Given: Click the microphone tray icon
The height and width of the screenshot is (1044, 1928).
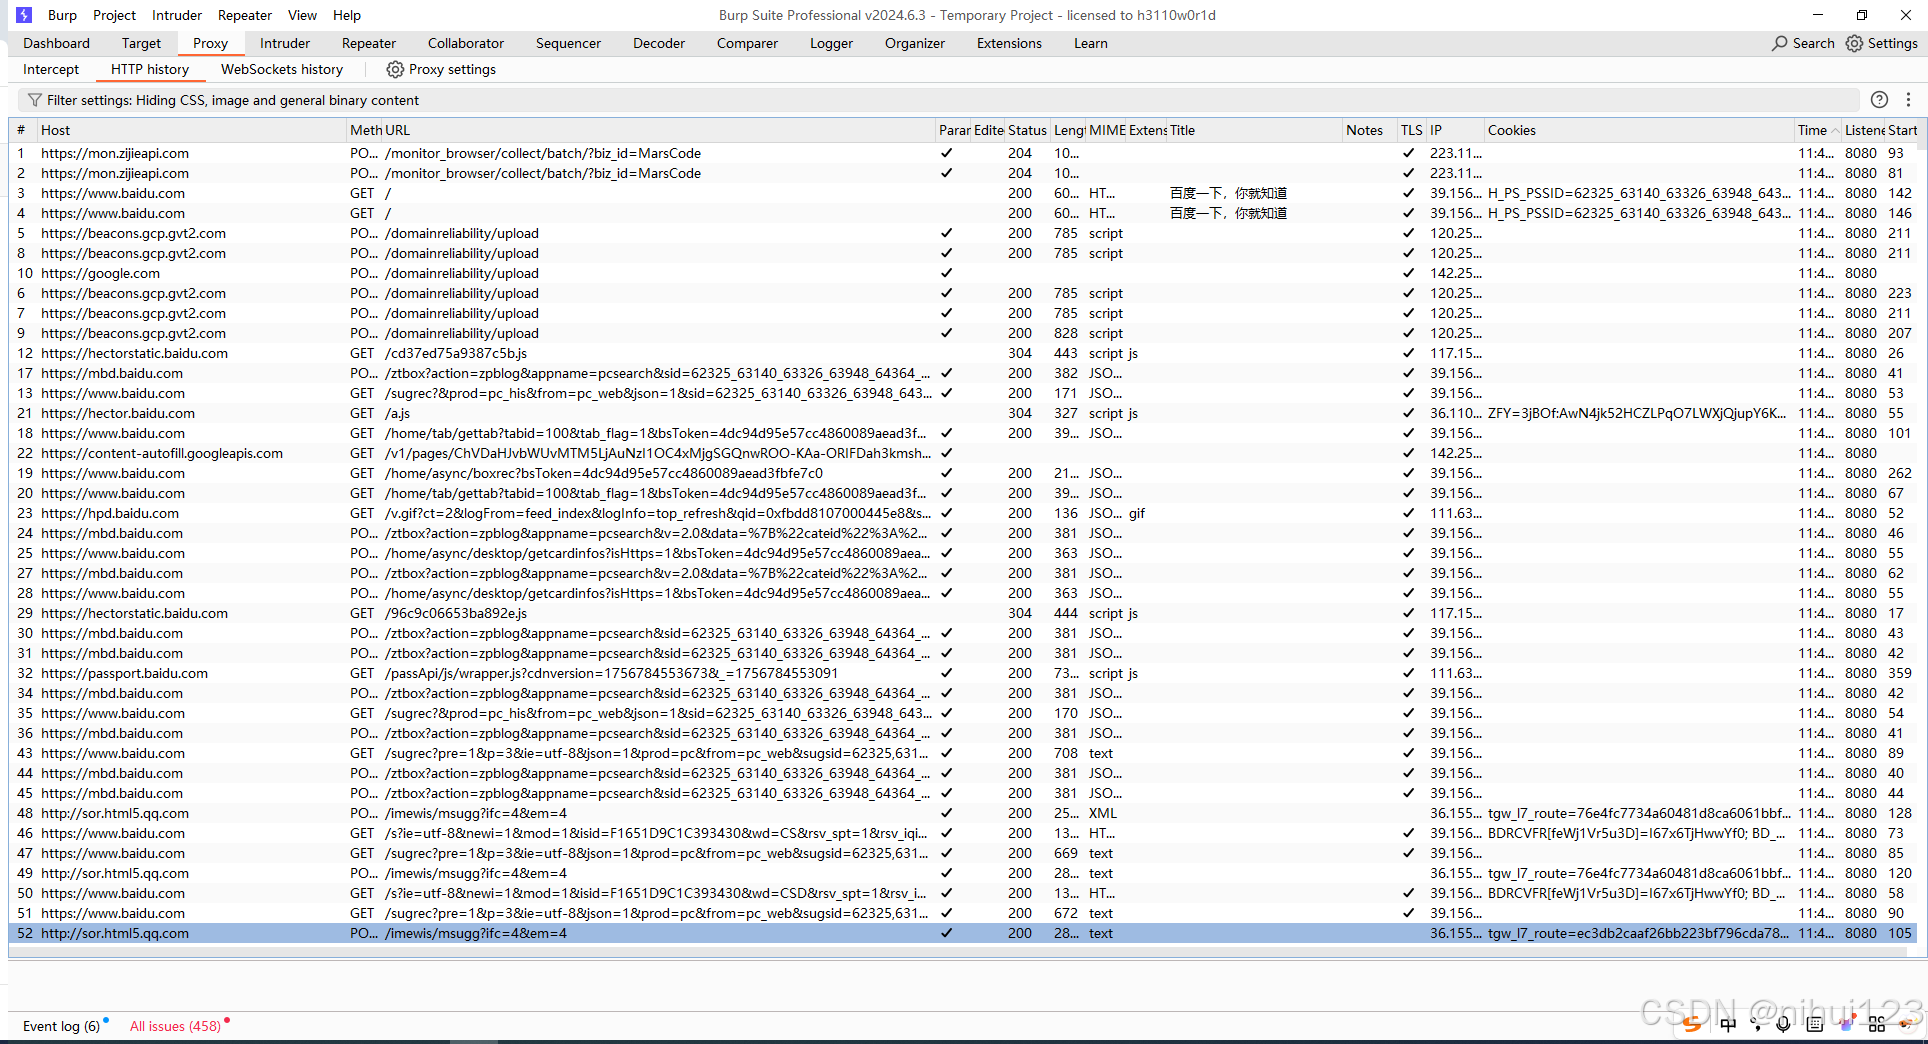Looking at the screenshot, I should (x=1783, y=1023).
